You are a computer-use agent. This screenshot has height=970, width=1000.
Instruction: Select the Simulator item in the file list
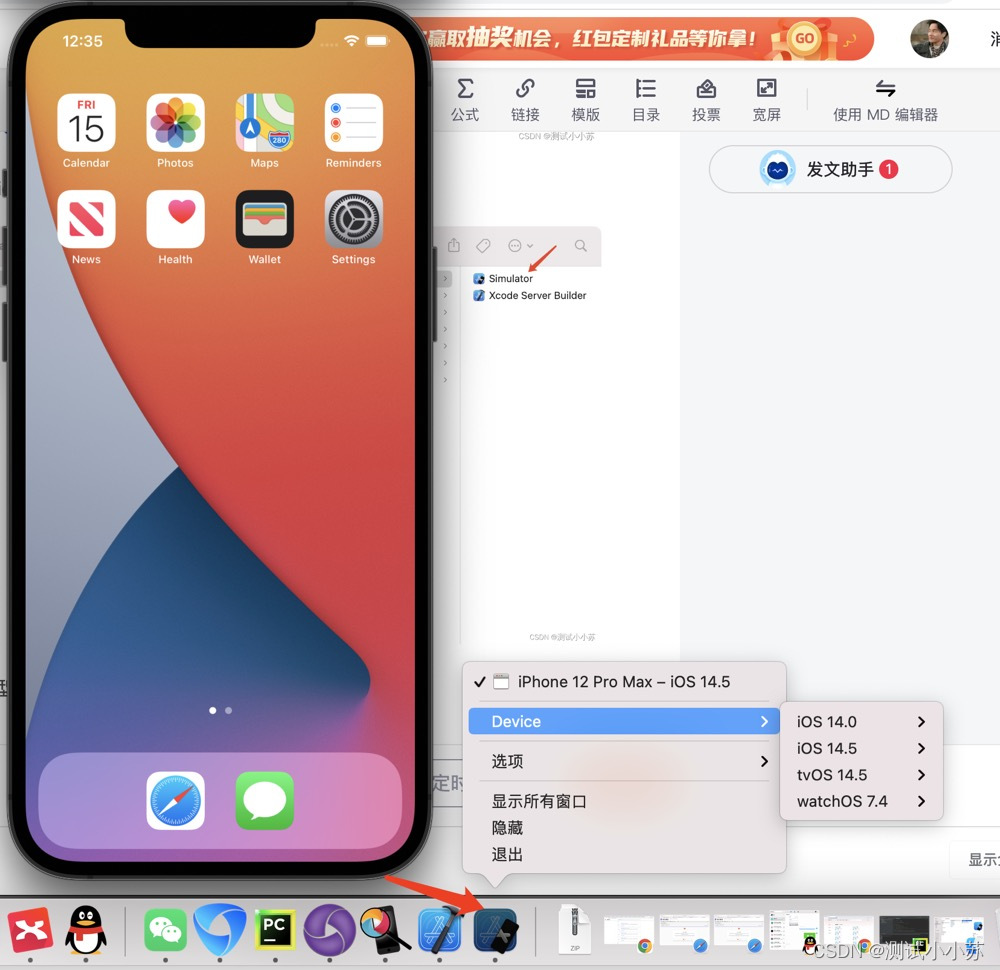(503, 279)
